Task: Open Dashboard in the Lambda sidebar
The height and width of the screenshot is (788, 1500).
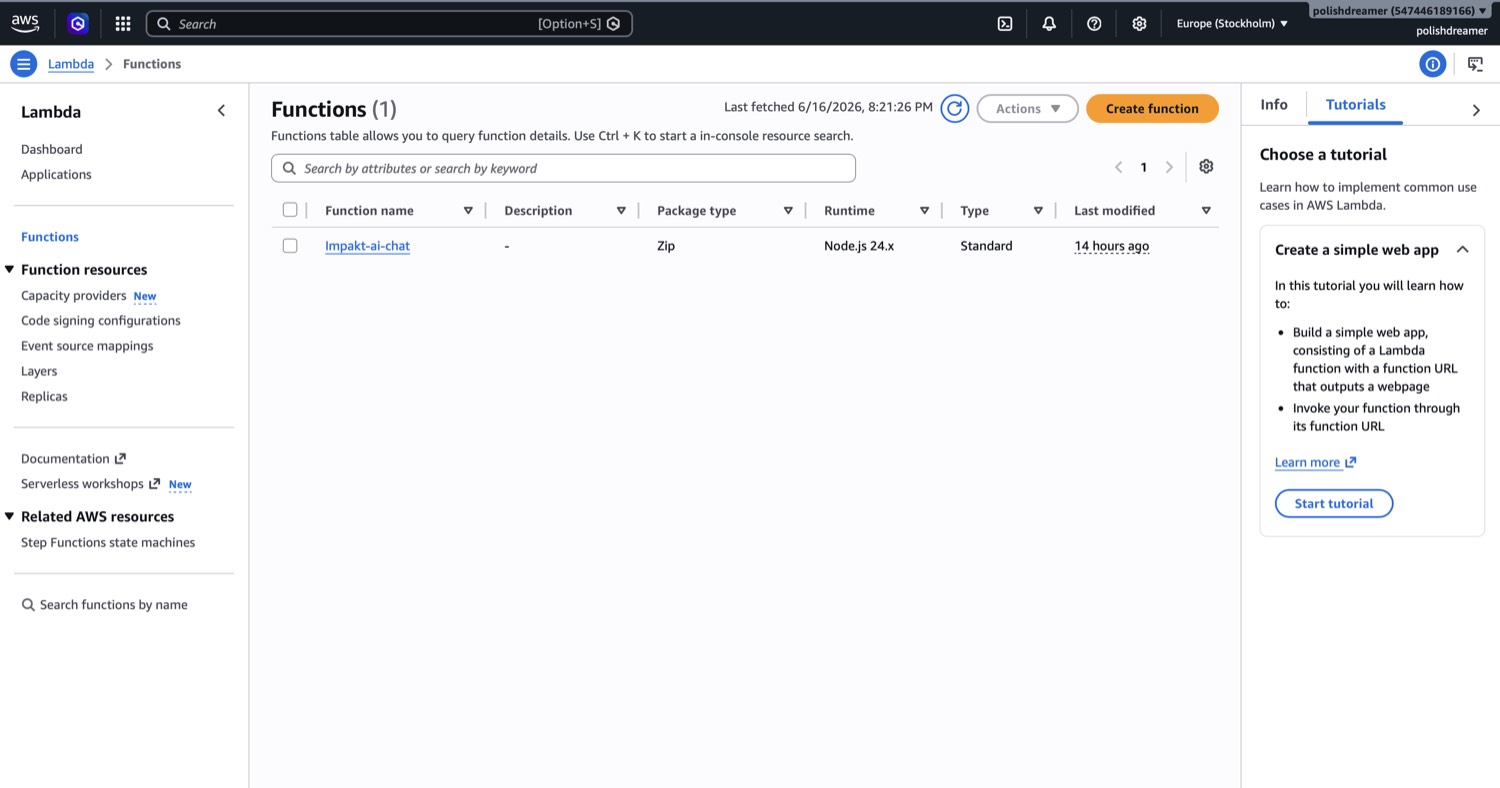Action: [52, 150]
